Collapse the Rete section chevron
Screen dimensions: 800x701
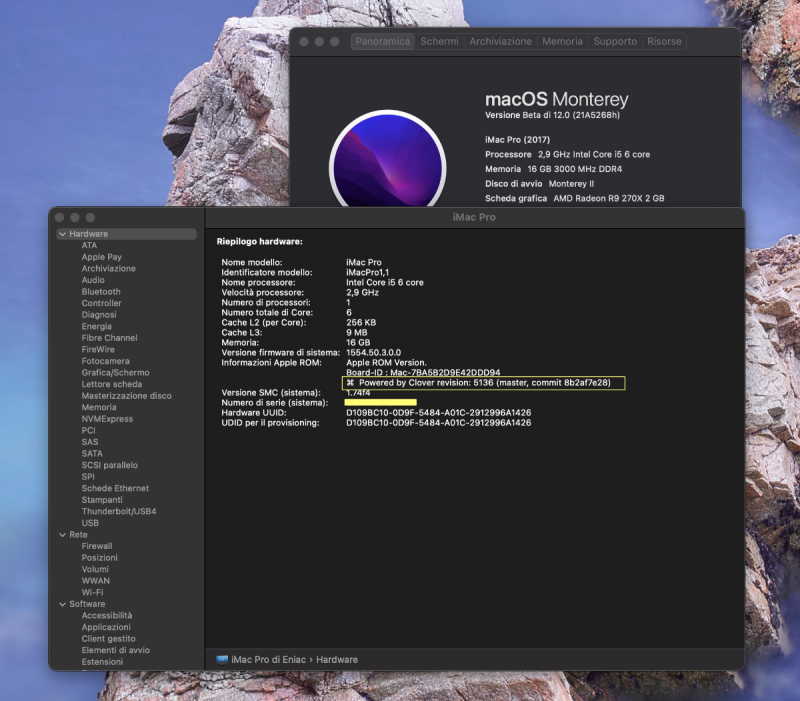(62, 535)
